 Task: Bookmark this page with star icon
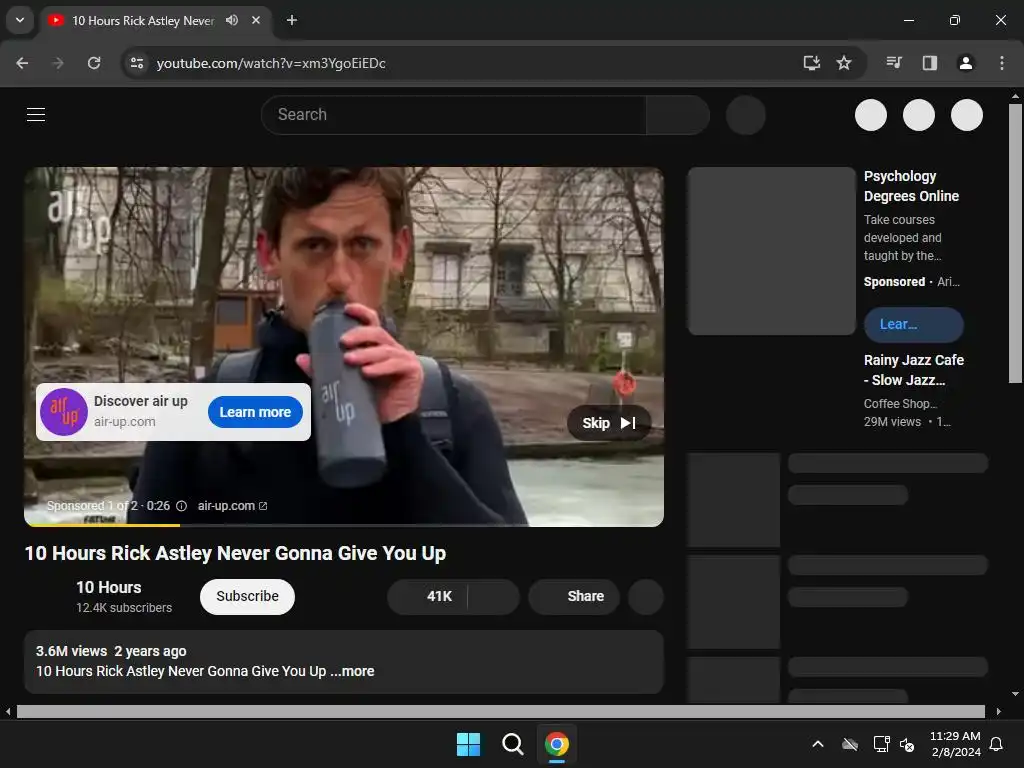844,63
